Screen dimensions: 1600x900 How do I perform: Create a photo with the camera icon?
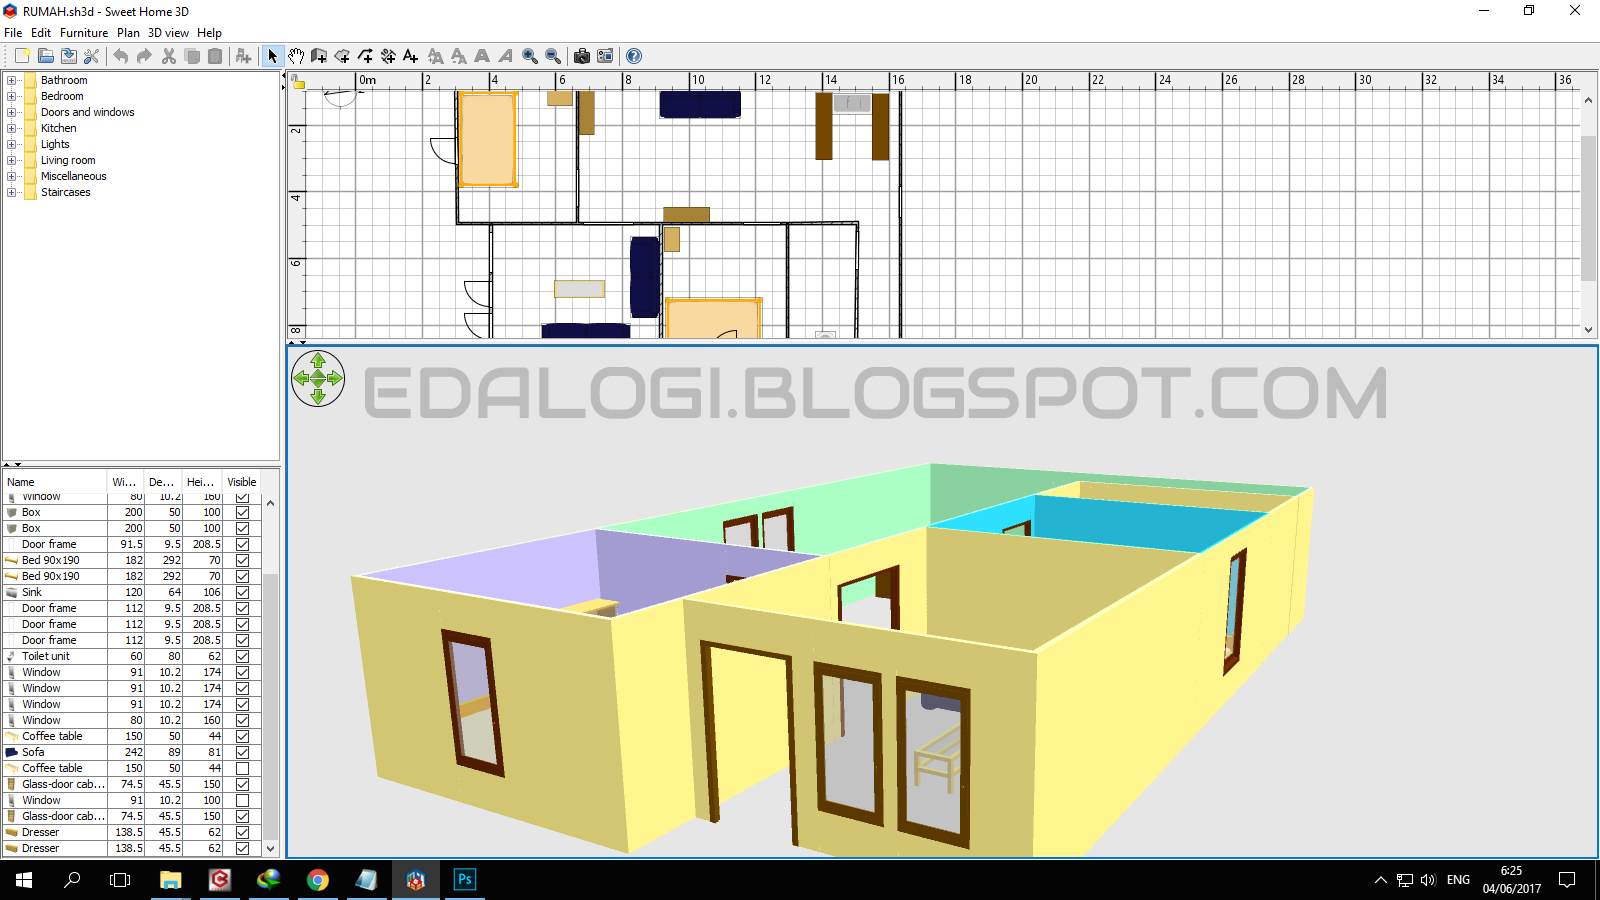click(x=581, y=56)
